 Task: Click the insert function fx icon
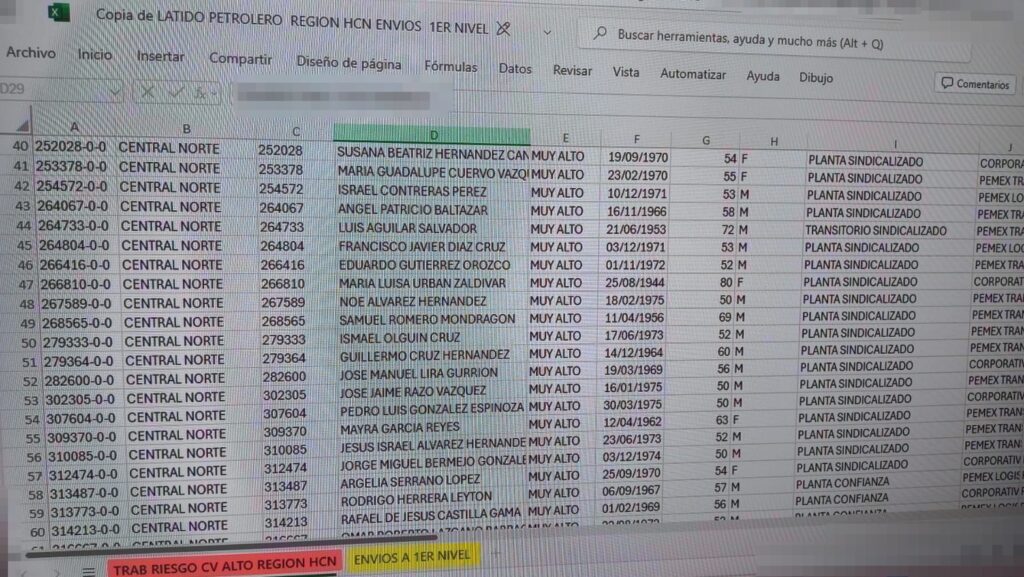click(x=203, y=95)
